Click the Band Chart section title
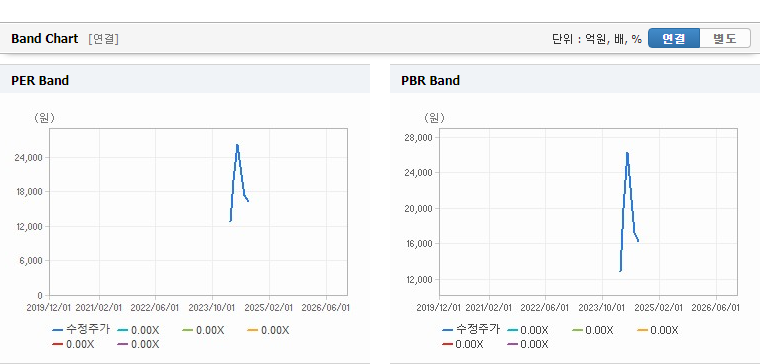This screenshot has width=760, height=364. (45, 39)
